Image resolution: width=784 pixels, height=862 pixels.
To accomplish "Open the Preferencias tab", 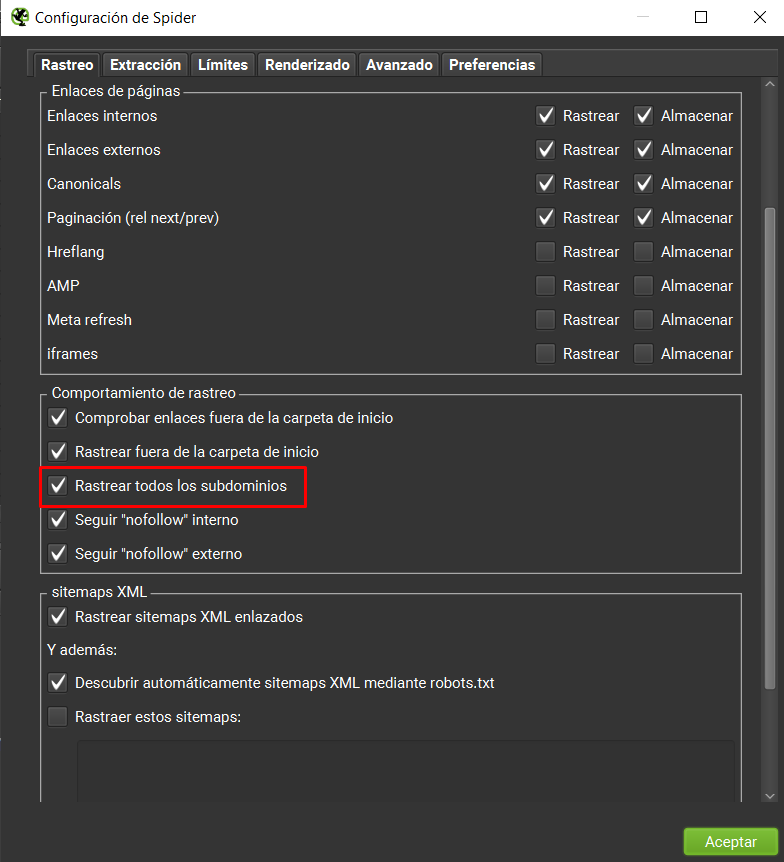I will pos(491,63).
